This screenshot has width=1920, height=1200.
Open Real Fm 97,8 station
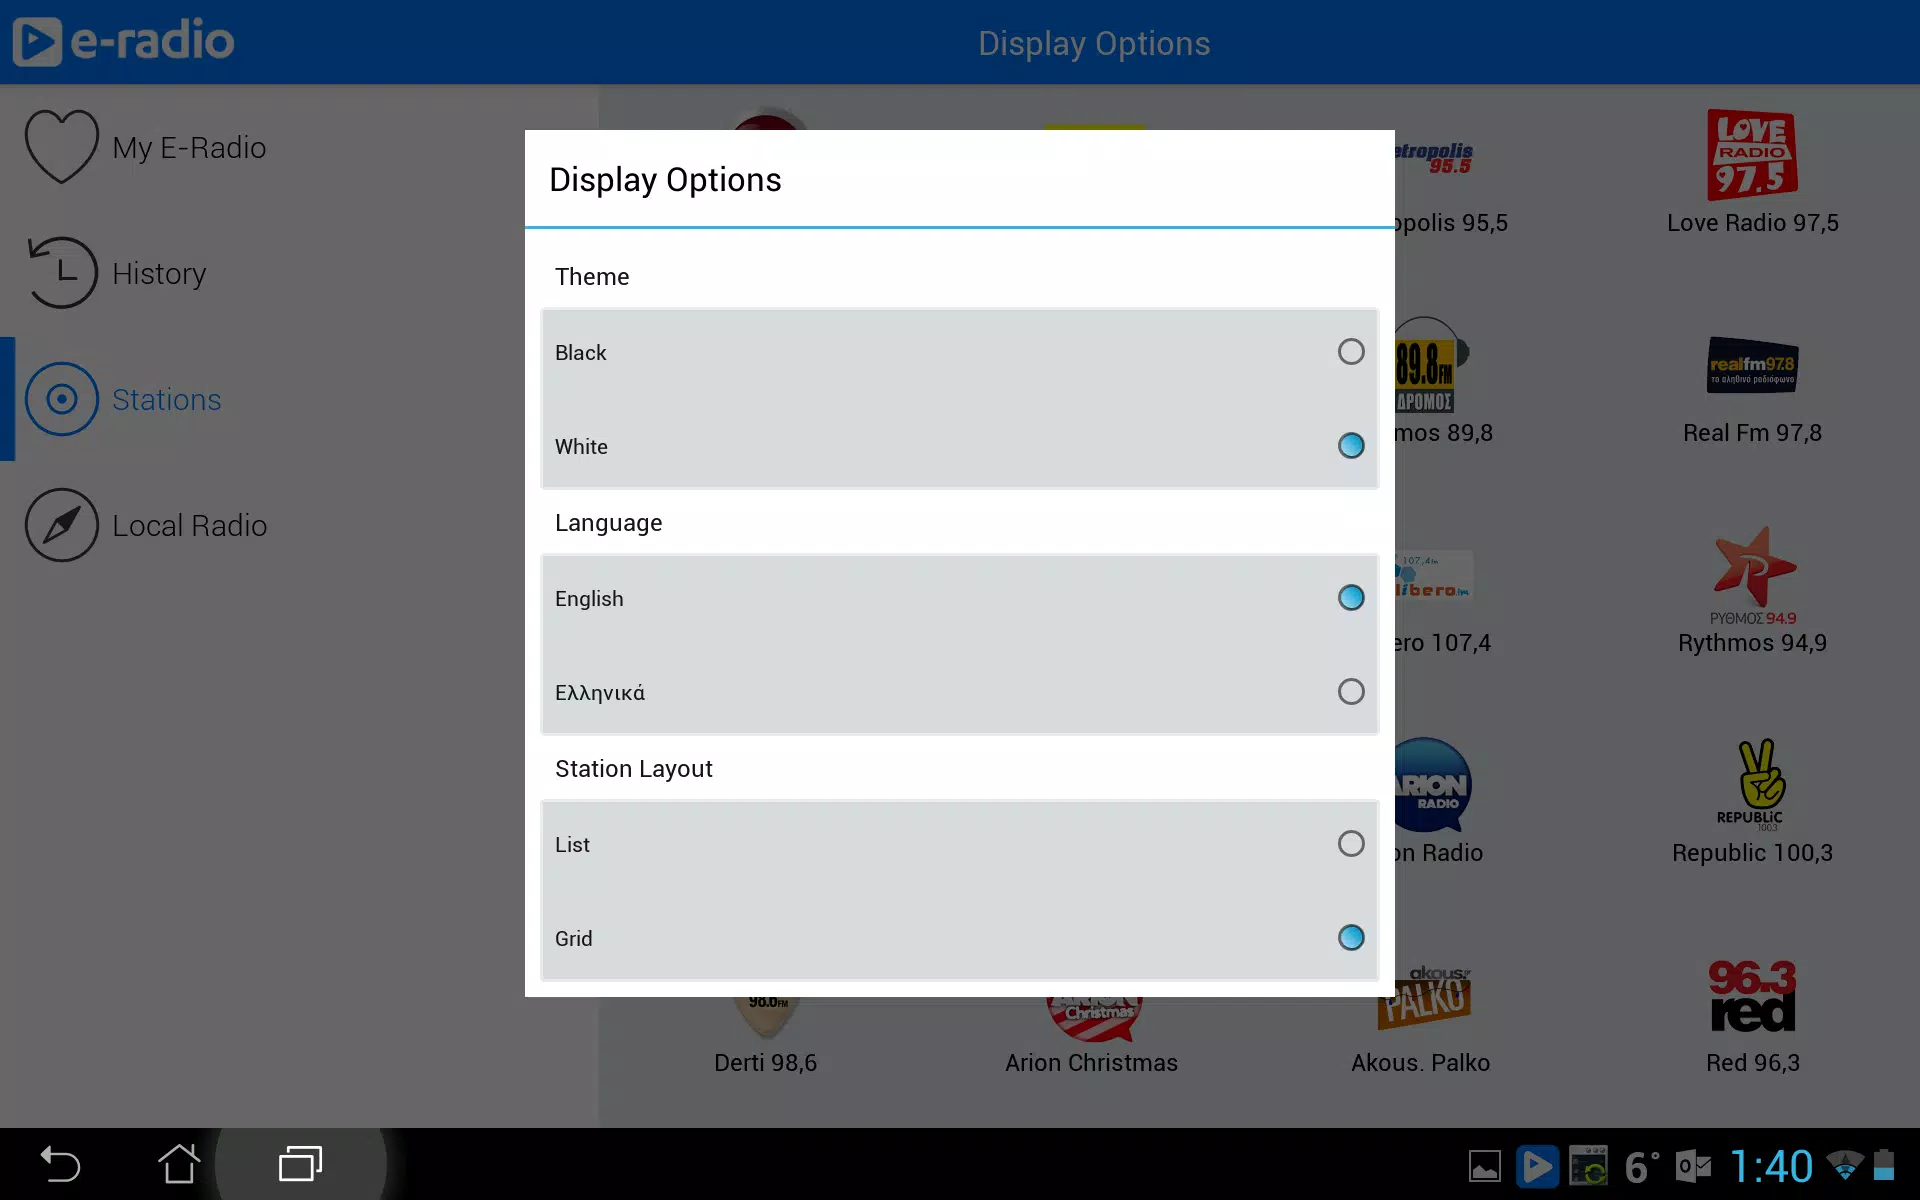[x=1752, y=366]
